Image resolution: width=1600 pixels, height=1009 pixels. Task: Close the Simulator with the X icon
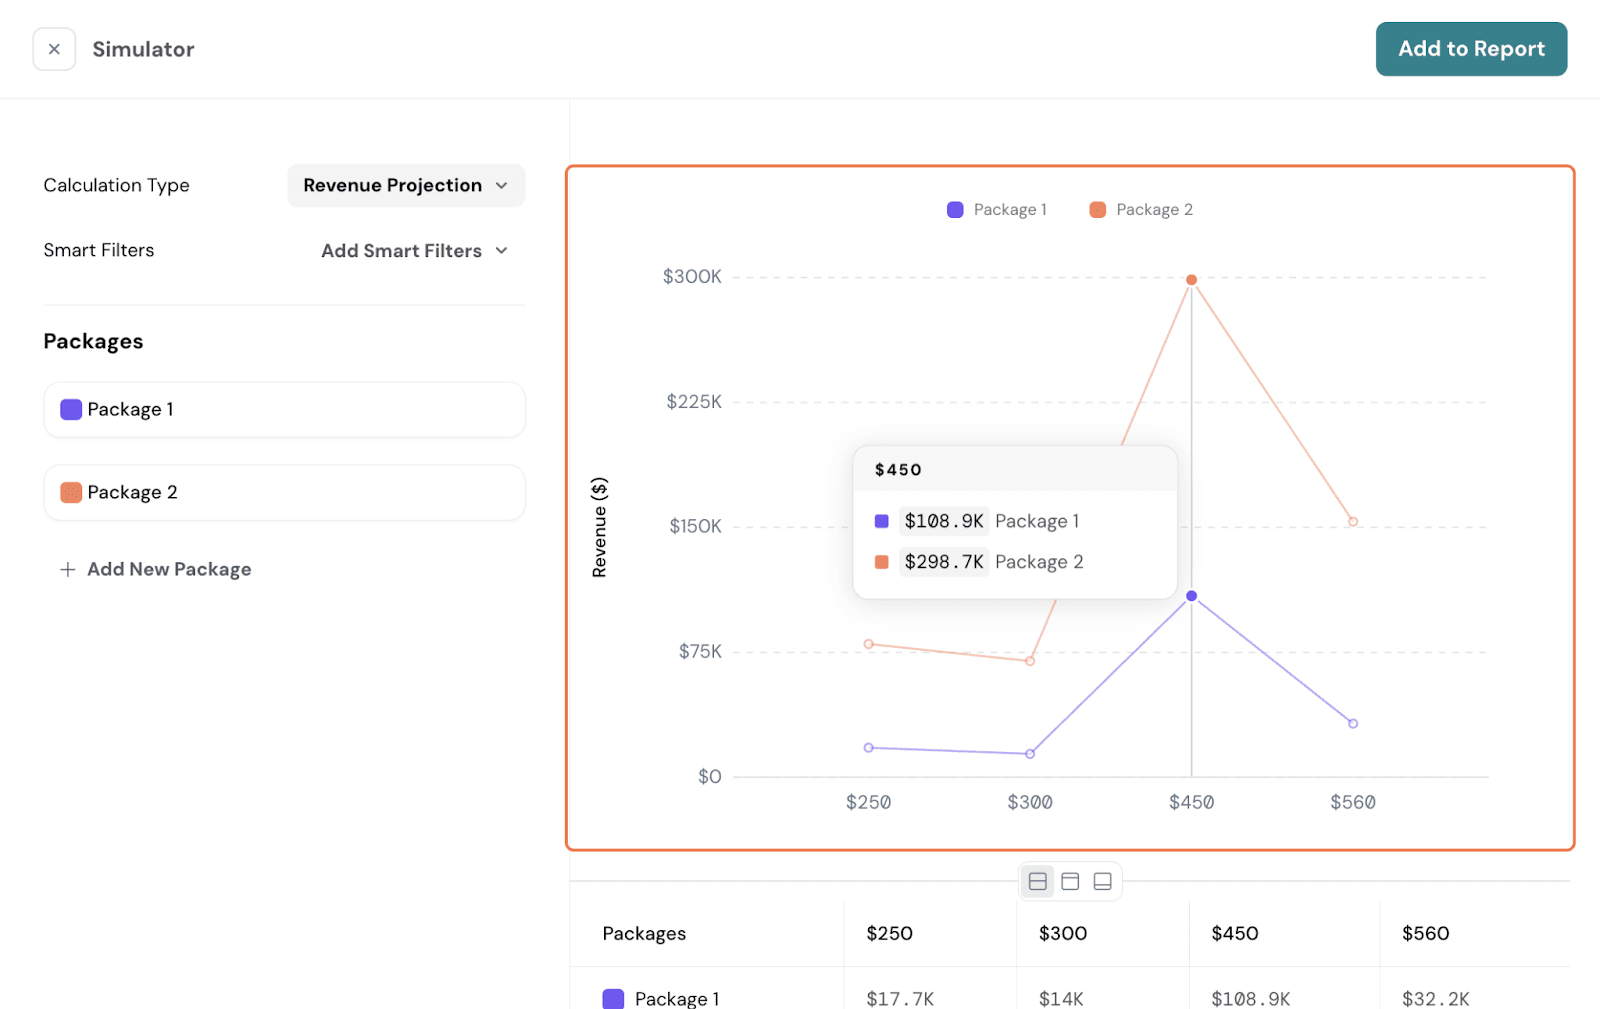pyautogui.click(x=54, y=49)
